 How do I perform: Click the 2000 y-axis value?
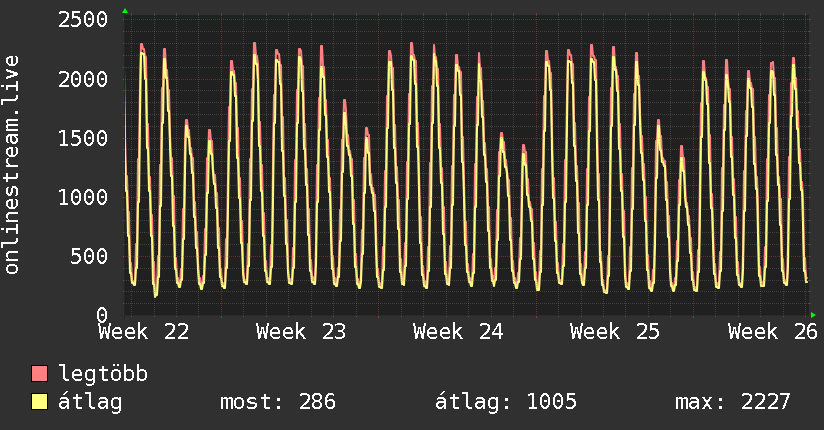(x=83, y=79)
